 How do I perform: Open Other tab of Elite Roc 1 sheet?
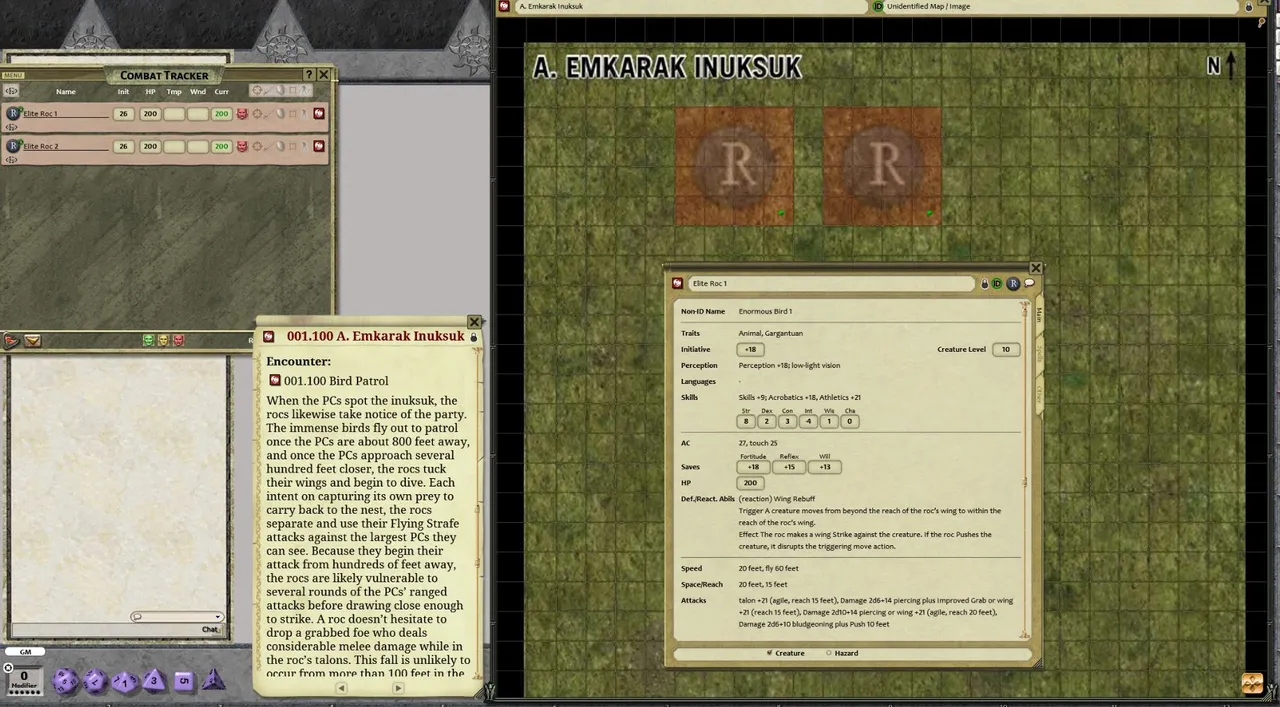point(1039,394)
